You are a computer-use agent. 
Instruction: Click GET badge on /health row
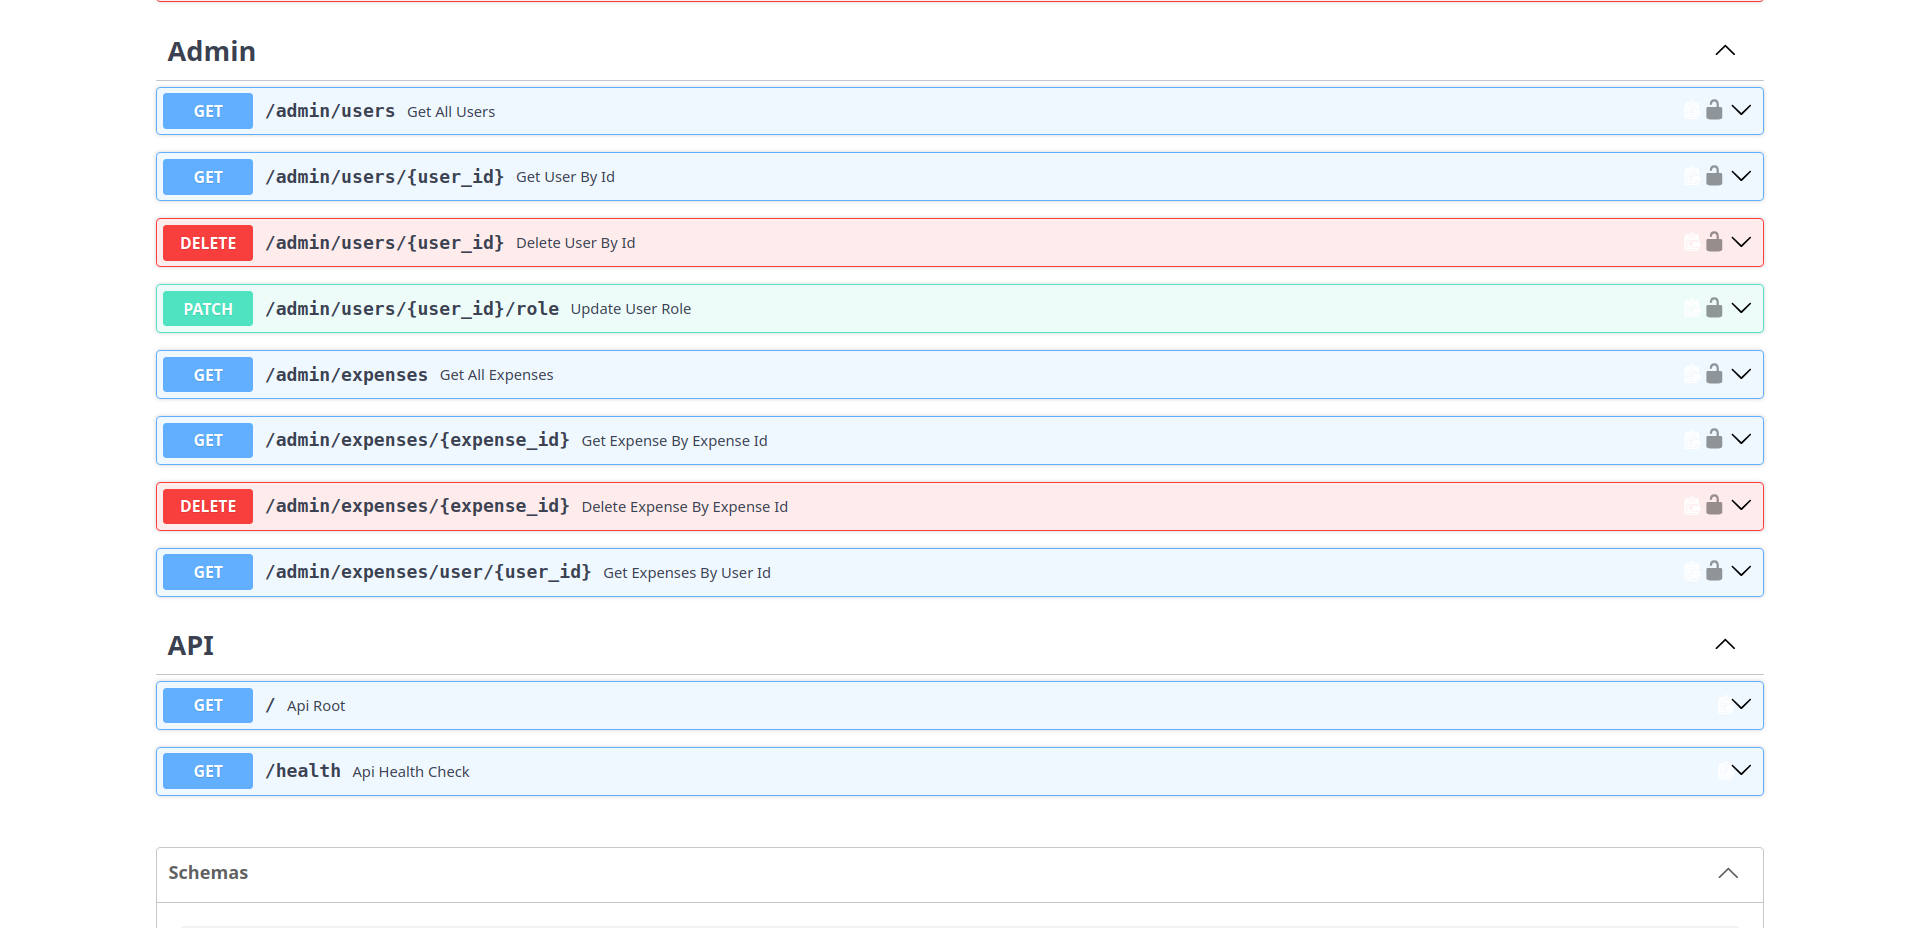pos(208,771)
